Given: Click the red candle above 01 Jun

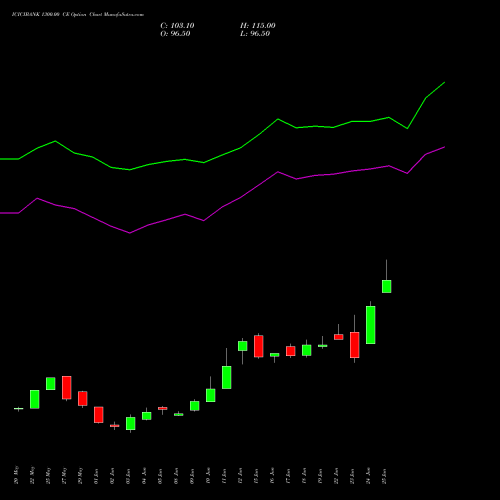Looking at the screenshot, I should (99, 415).
